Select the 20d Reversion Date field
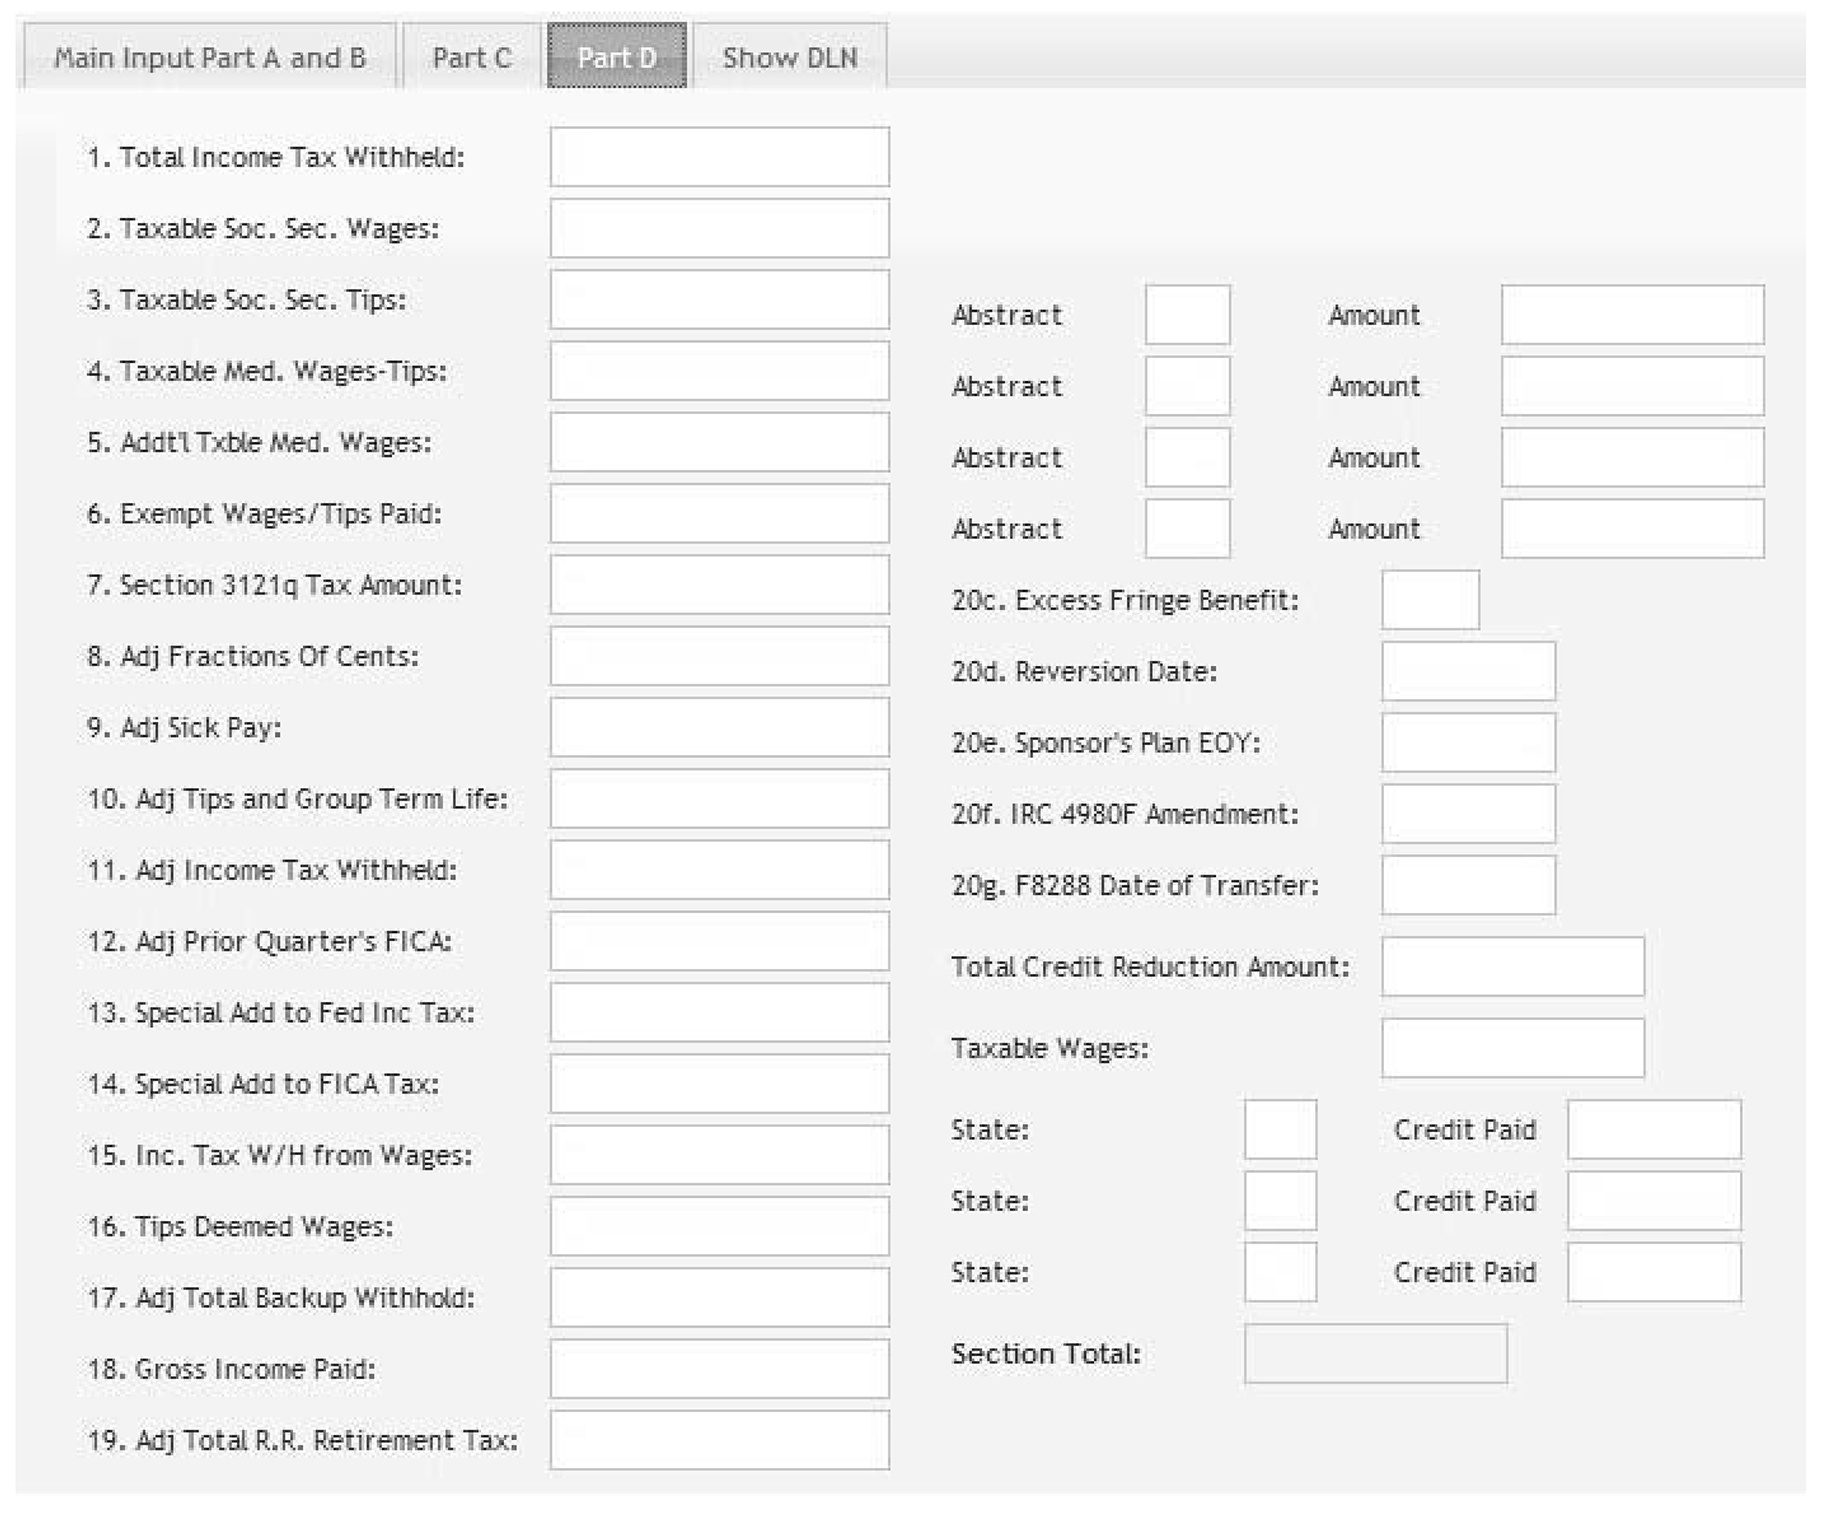Image resolution: width=1829 pixels, height=1514 pixels. (x=1468, y=671)
